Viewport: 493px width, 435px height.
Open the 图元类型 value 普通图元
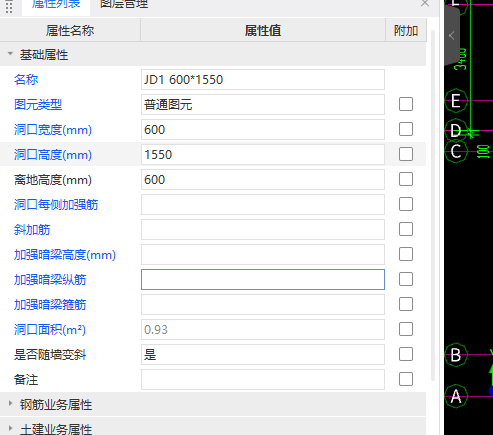click(x=263, y=105)
